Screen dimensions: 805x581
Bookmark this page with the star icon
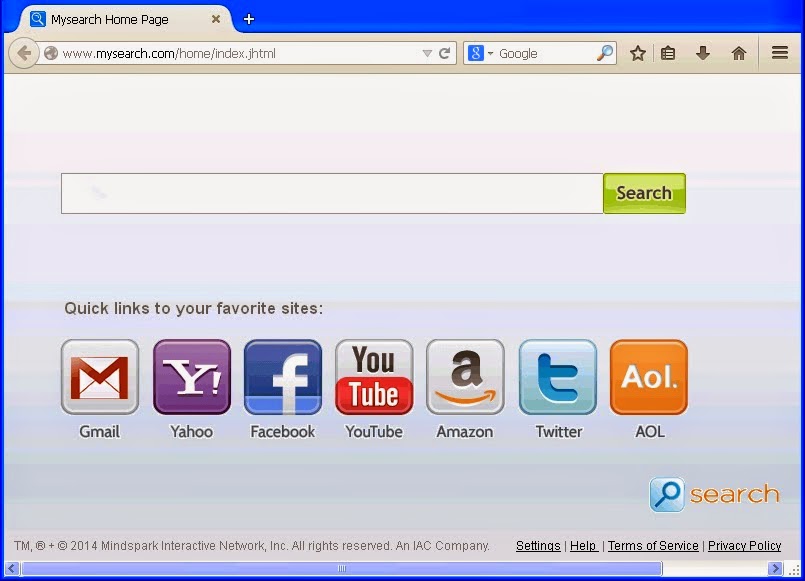pos(638,53)
